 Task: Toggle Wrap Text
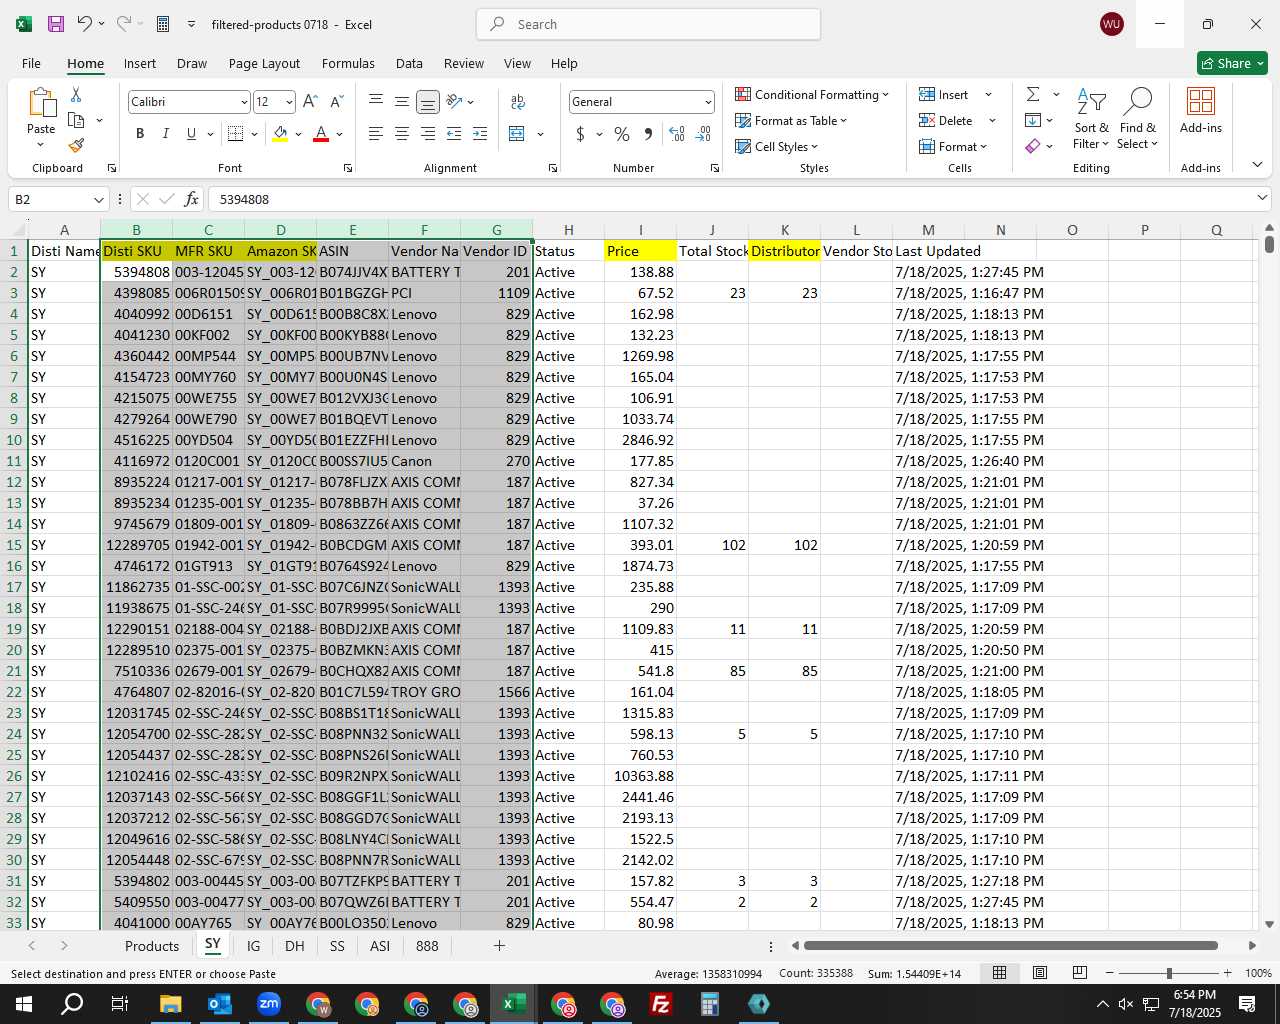[x=518, y=102]
